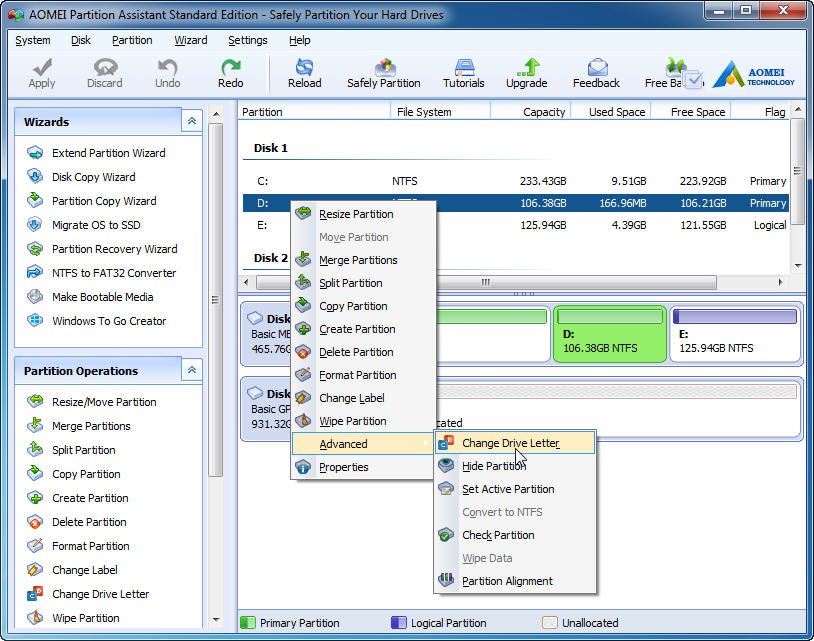Choose Change Drive Letter in submenu

coord(510,443)
